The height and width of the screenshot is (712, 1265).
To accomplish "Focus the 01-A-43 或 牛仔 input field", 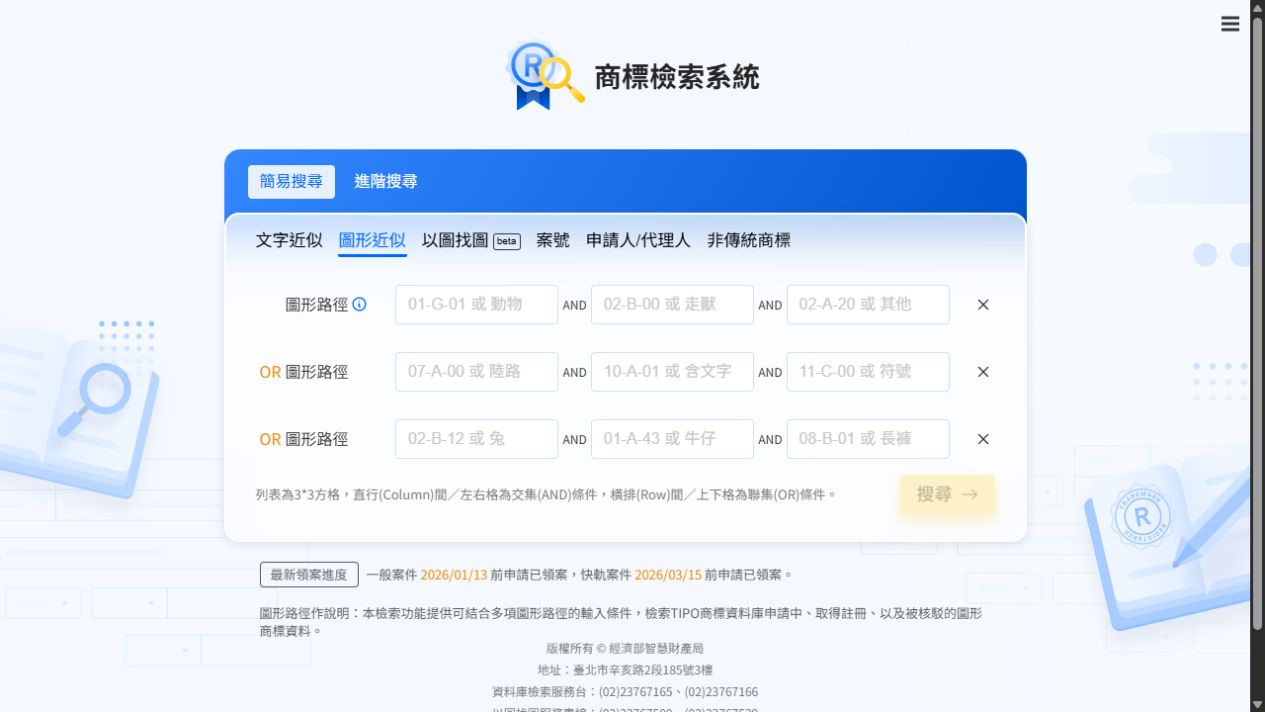I will point(672,438).
